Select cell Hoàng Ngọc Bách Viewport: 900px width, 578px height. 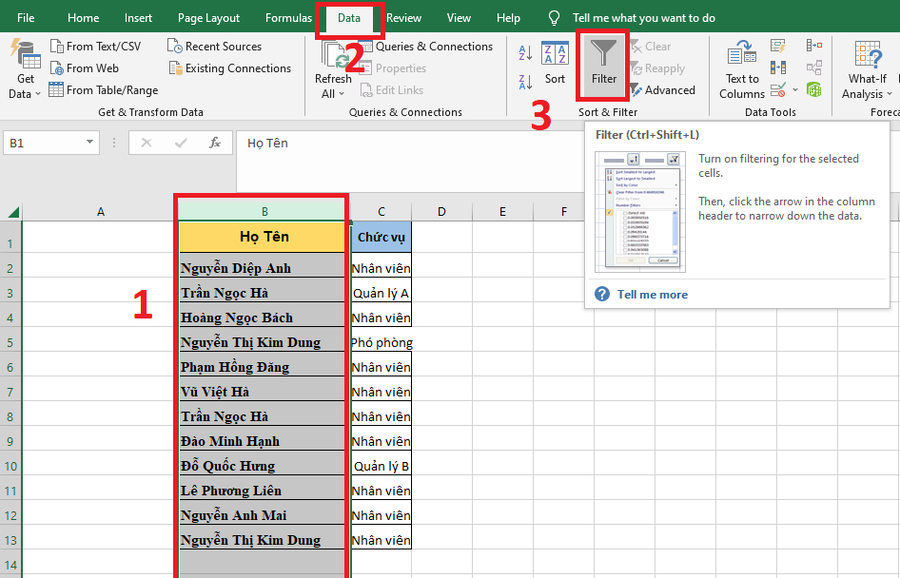coord(262,317)
